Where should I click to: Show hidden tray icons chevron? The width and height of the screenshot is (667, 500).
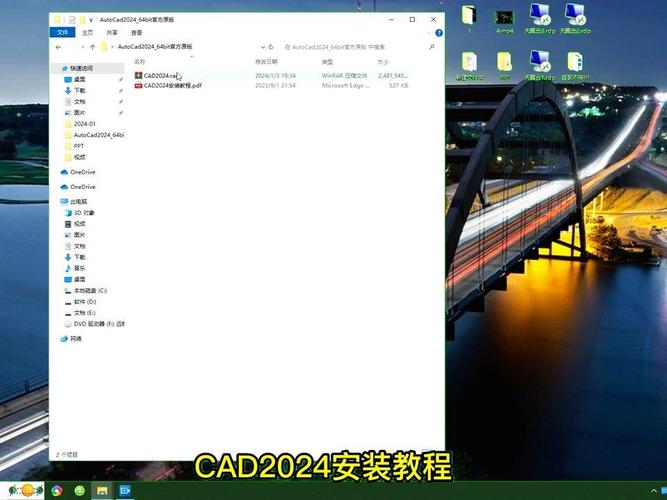coord(653,491)
